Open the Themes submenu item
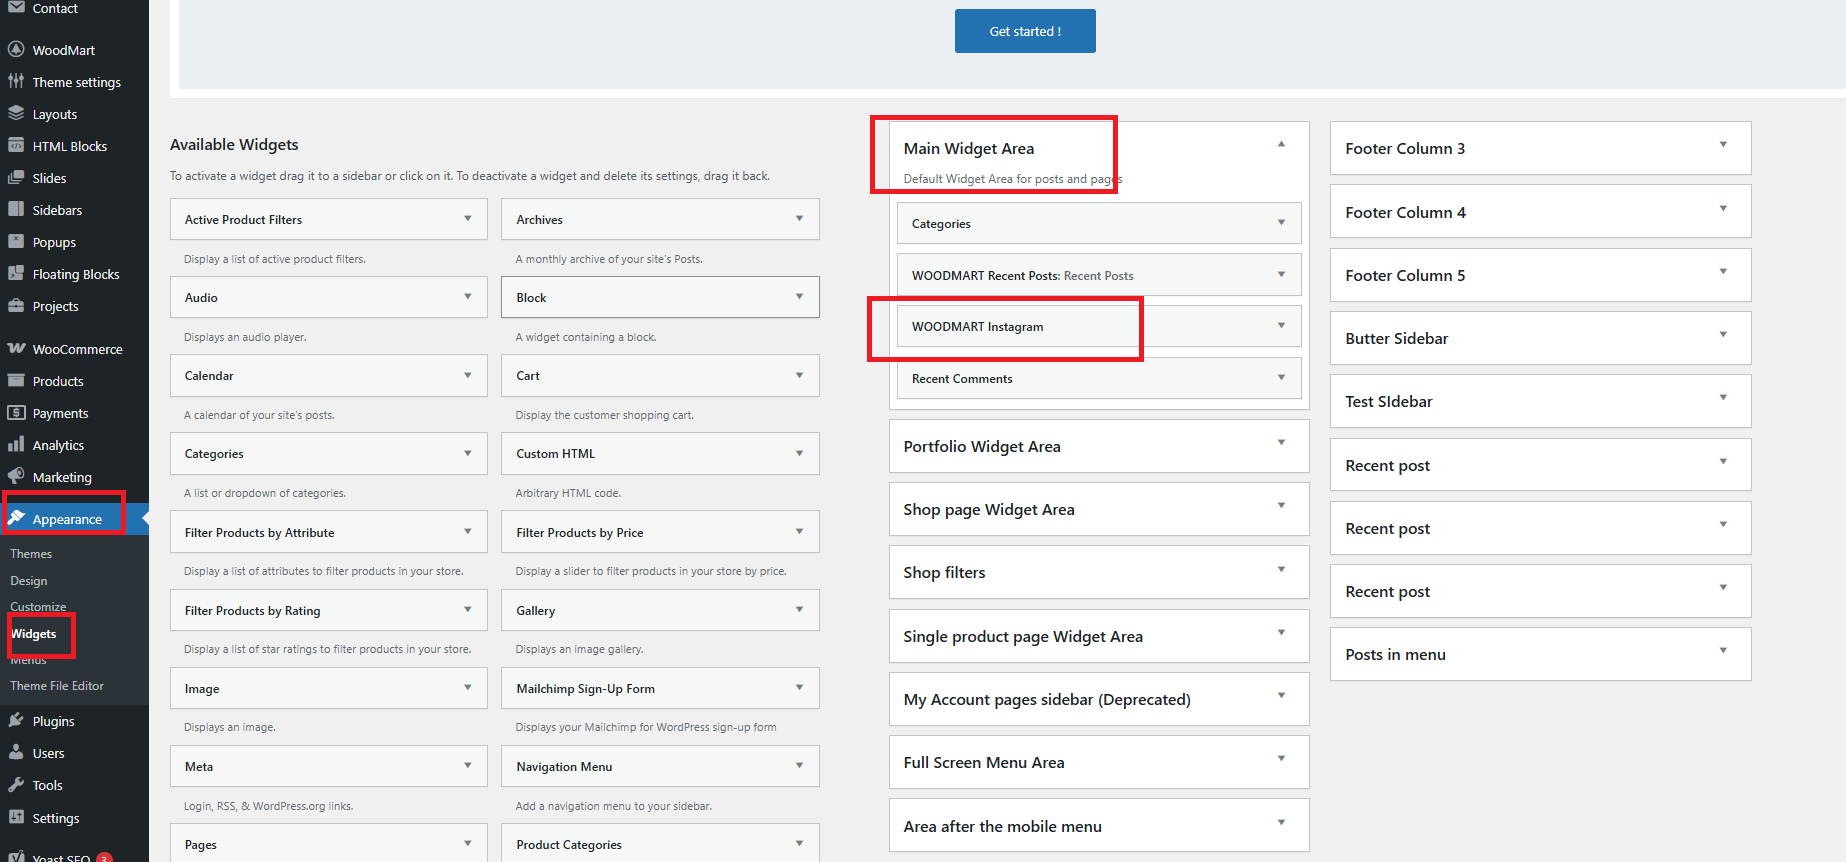This screenshot has height=862, width=1846. coord(31,554)
